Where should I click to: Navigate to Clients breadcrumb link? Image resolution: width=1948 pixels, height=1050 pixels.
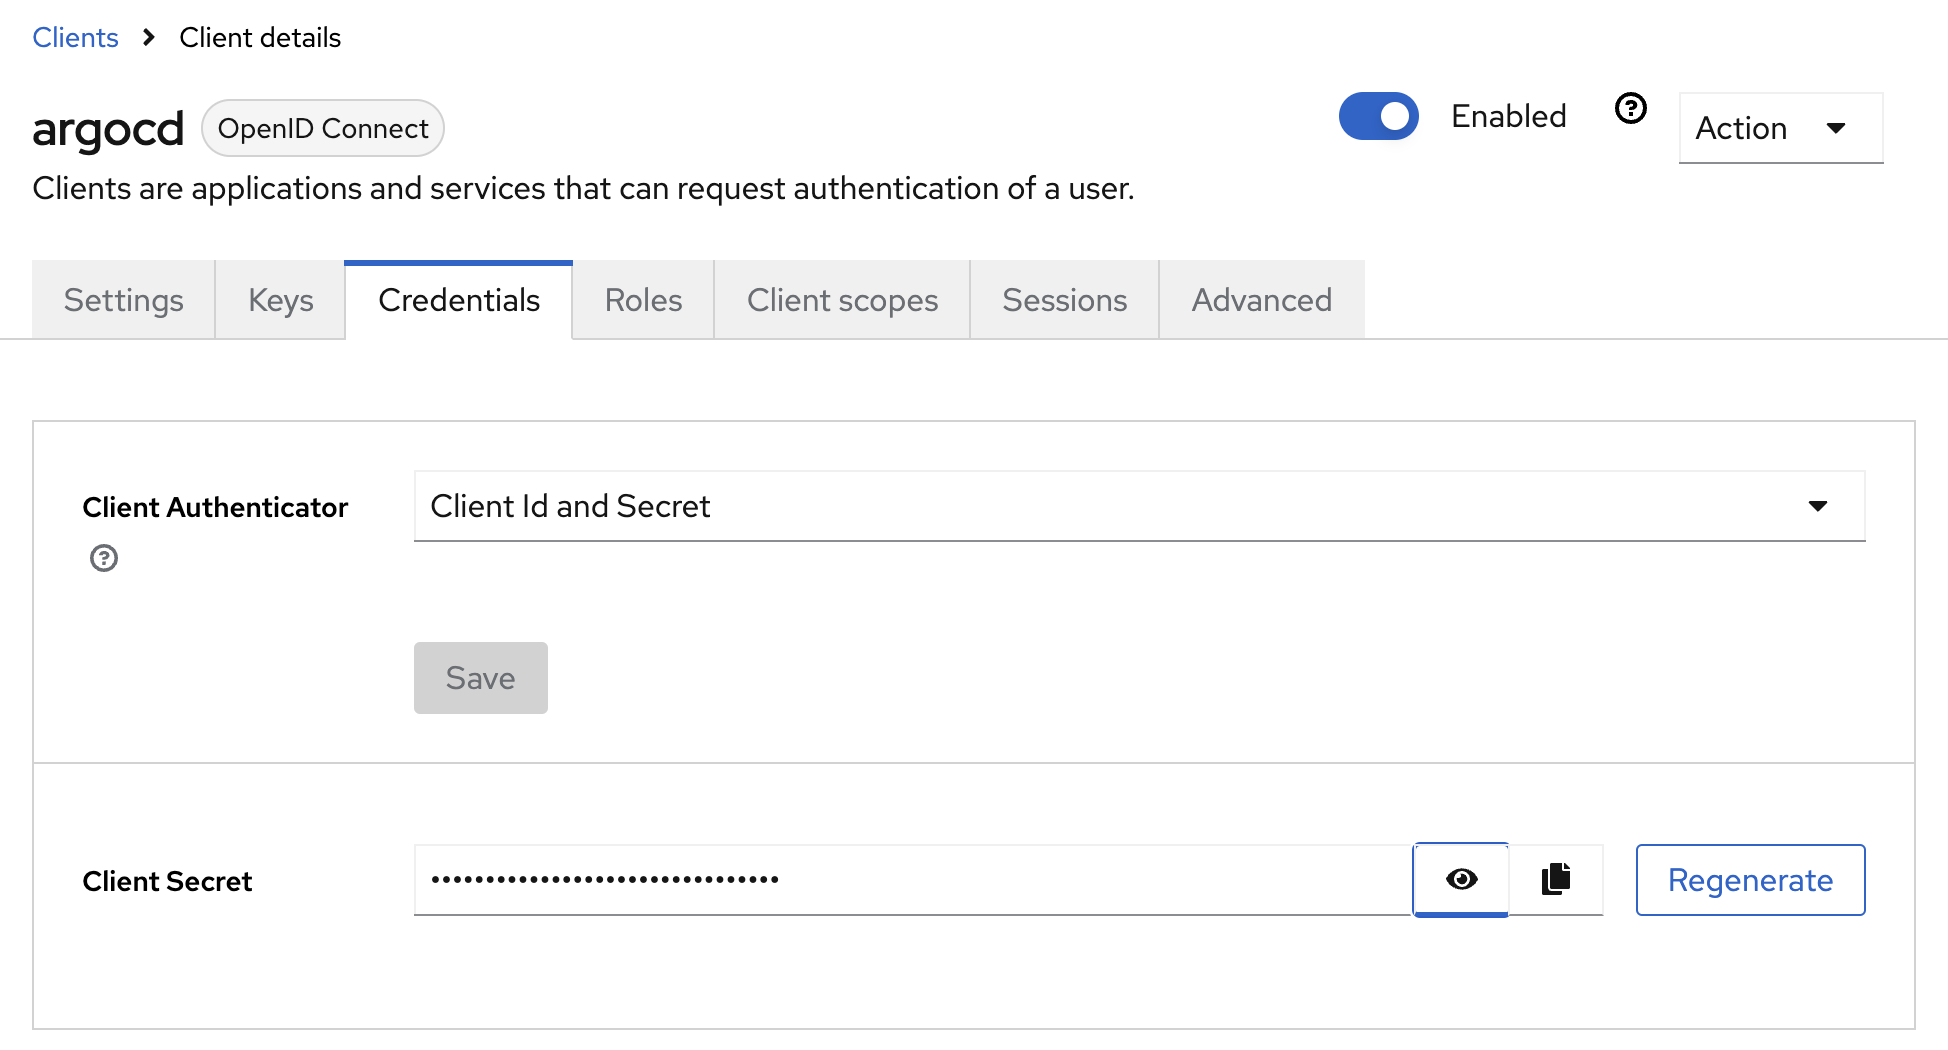75,37
